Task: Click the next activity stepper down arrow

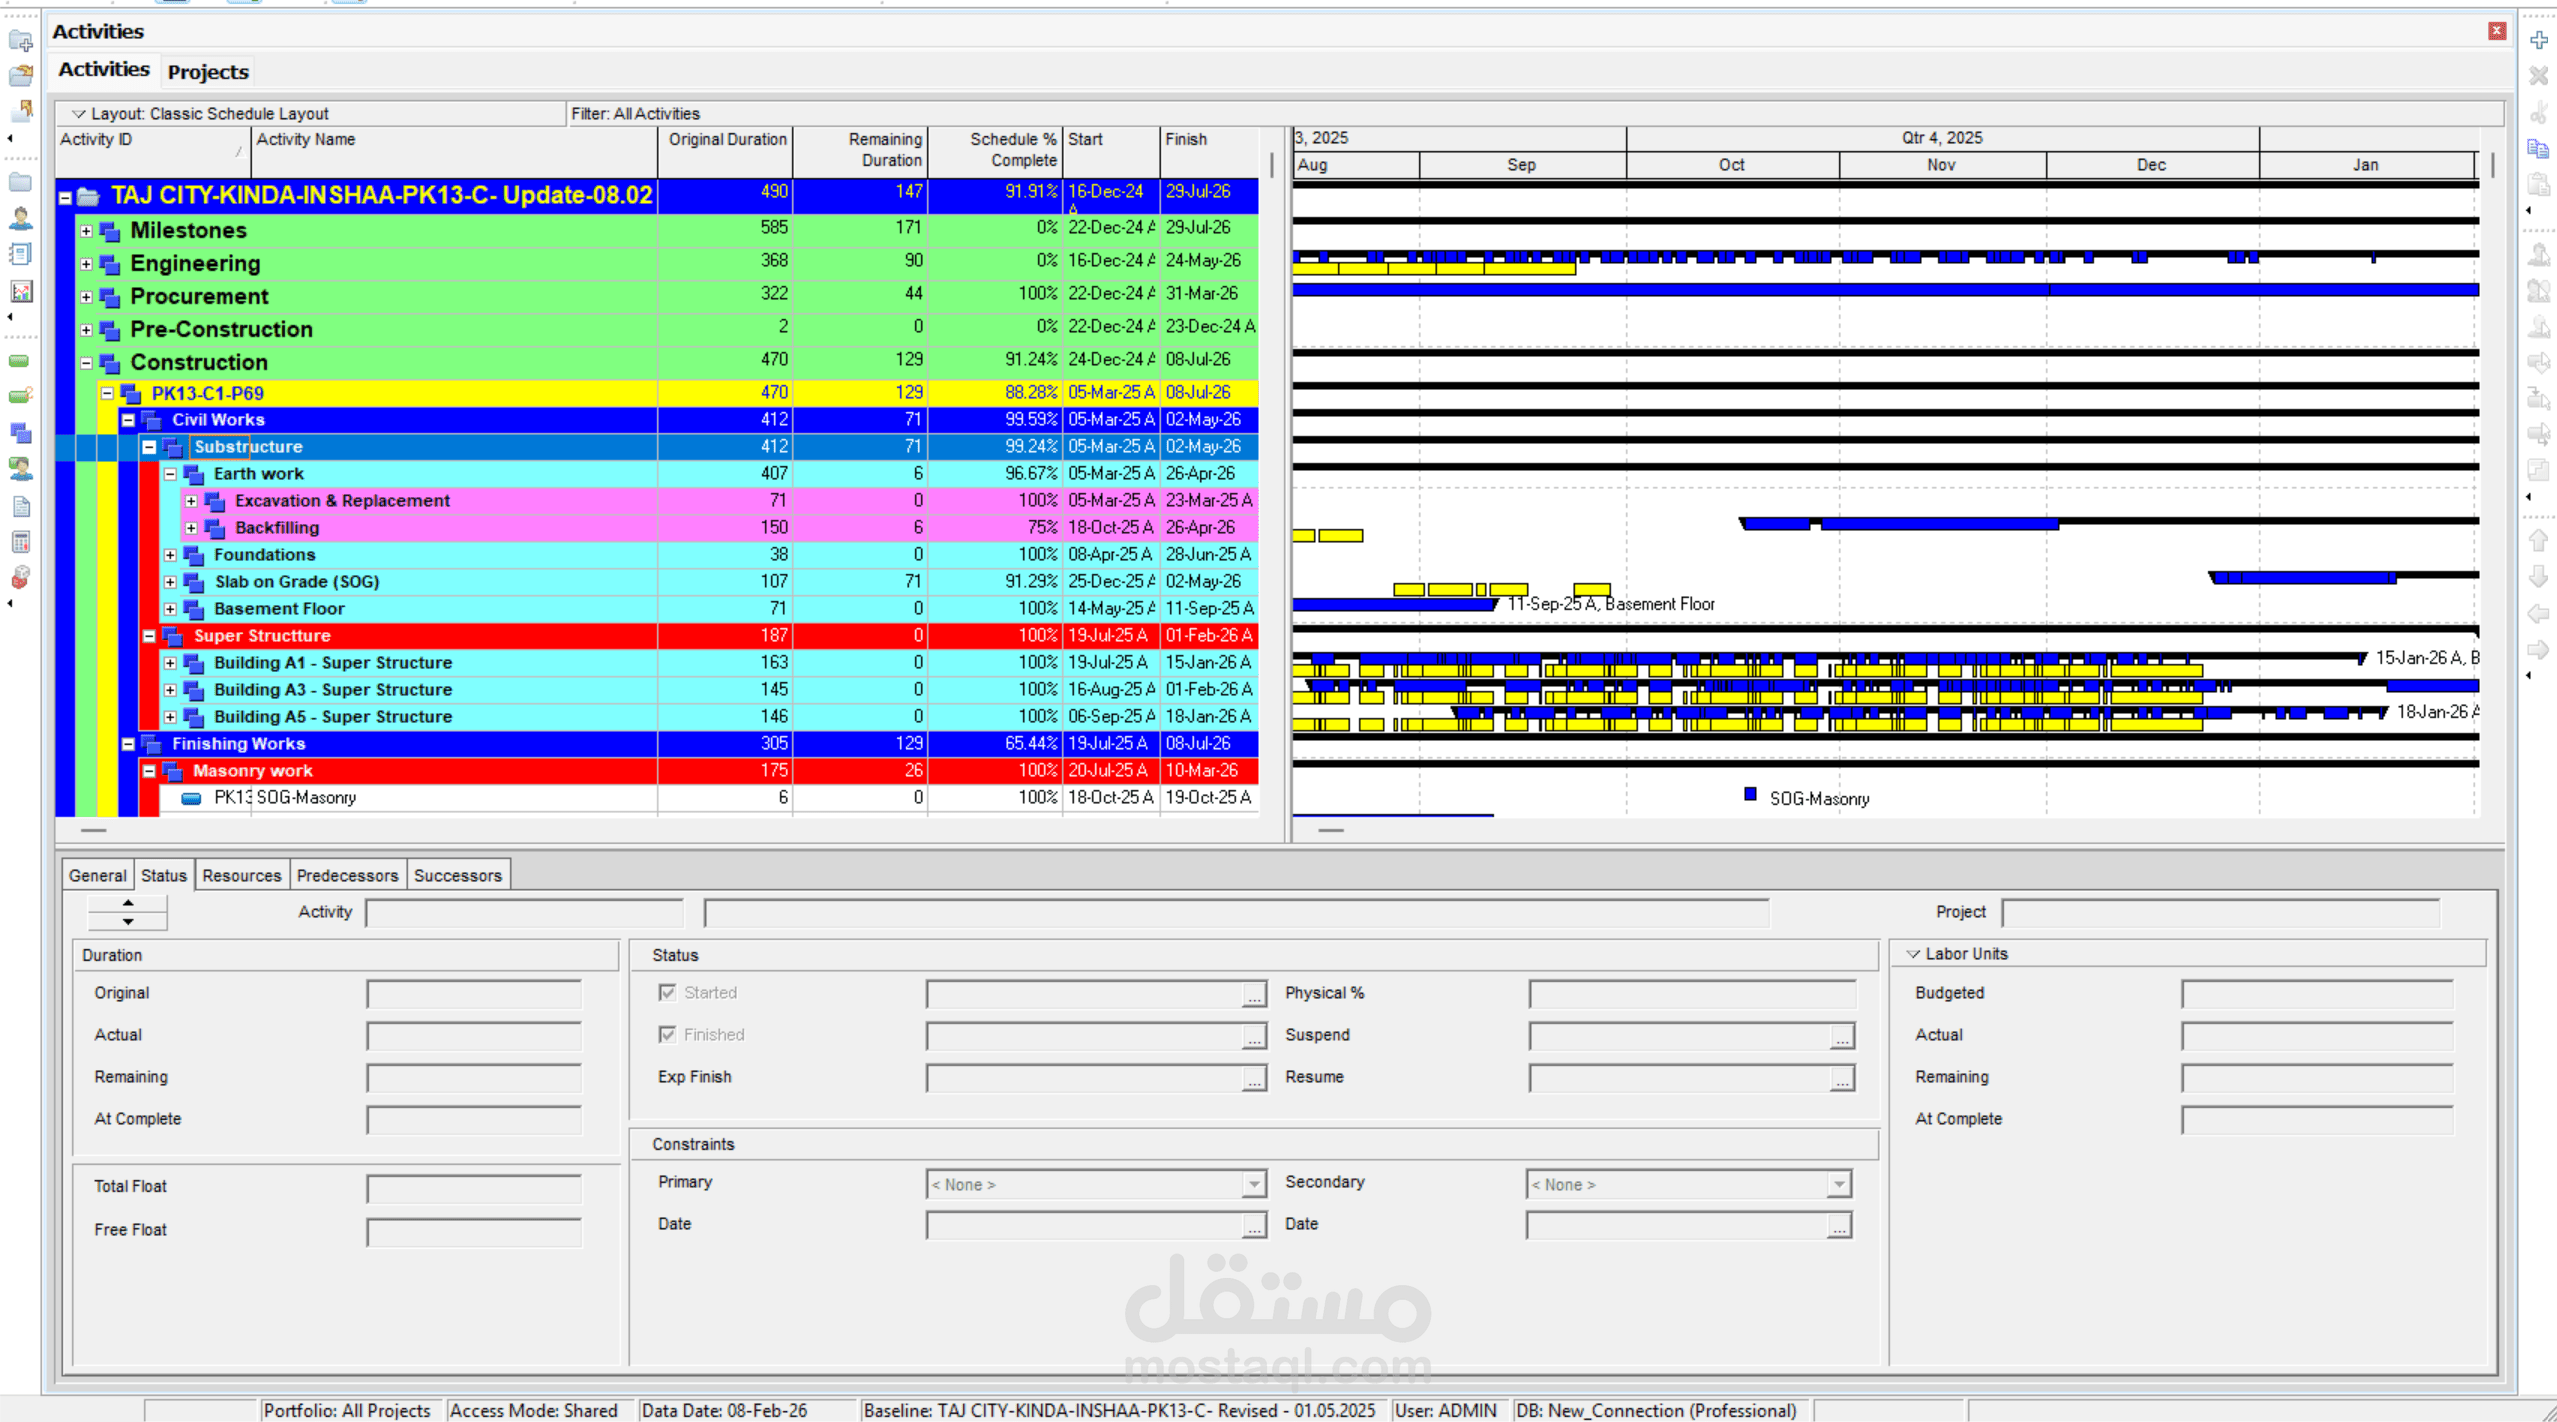Action: click(x=127, y=921)
